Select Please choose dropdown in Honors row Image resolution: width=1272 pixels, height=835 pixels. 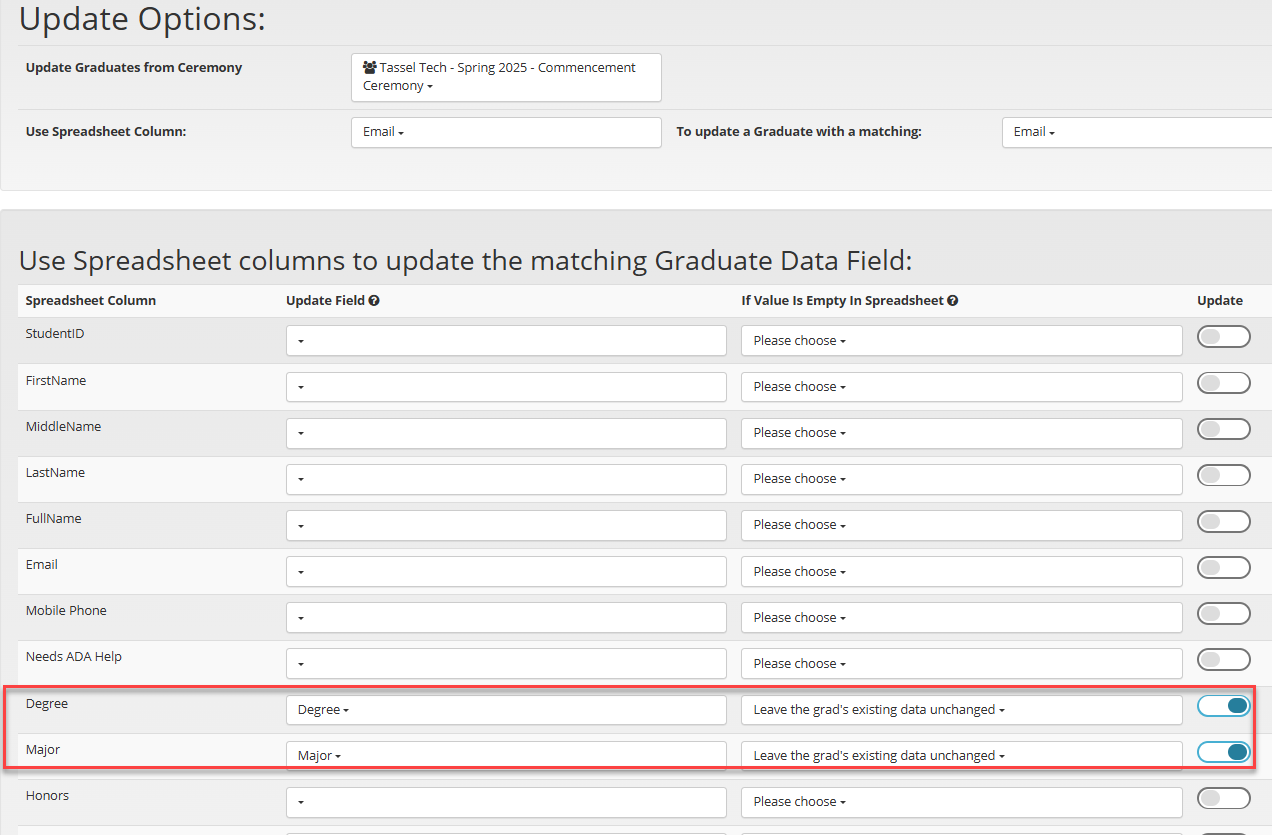click(960, 802)
